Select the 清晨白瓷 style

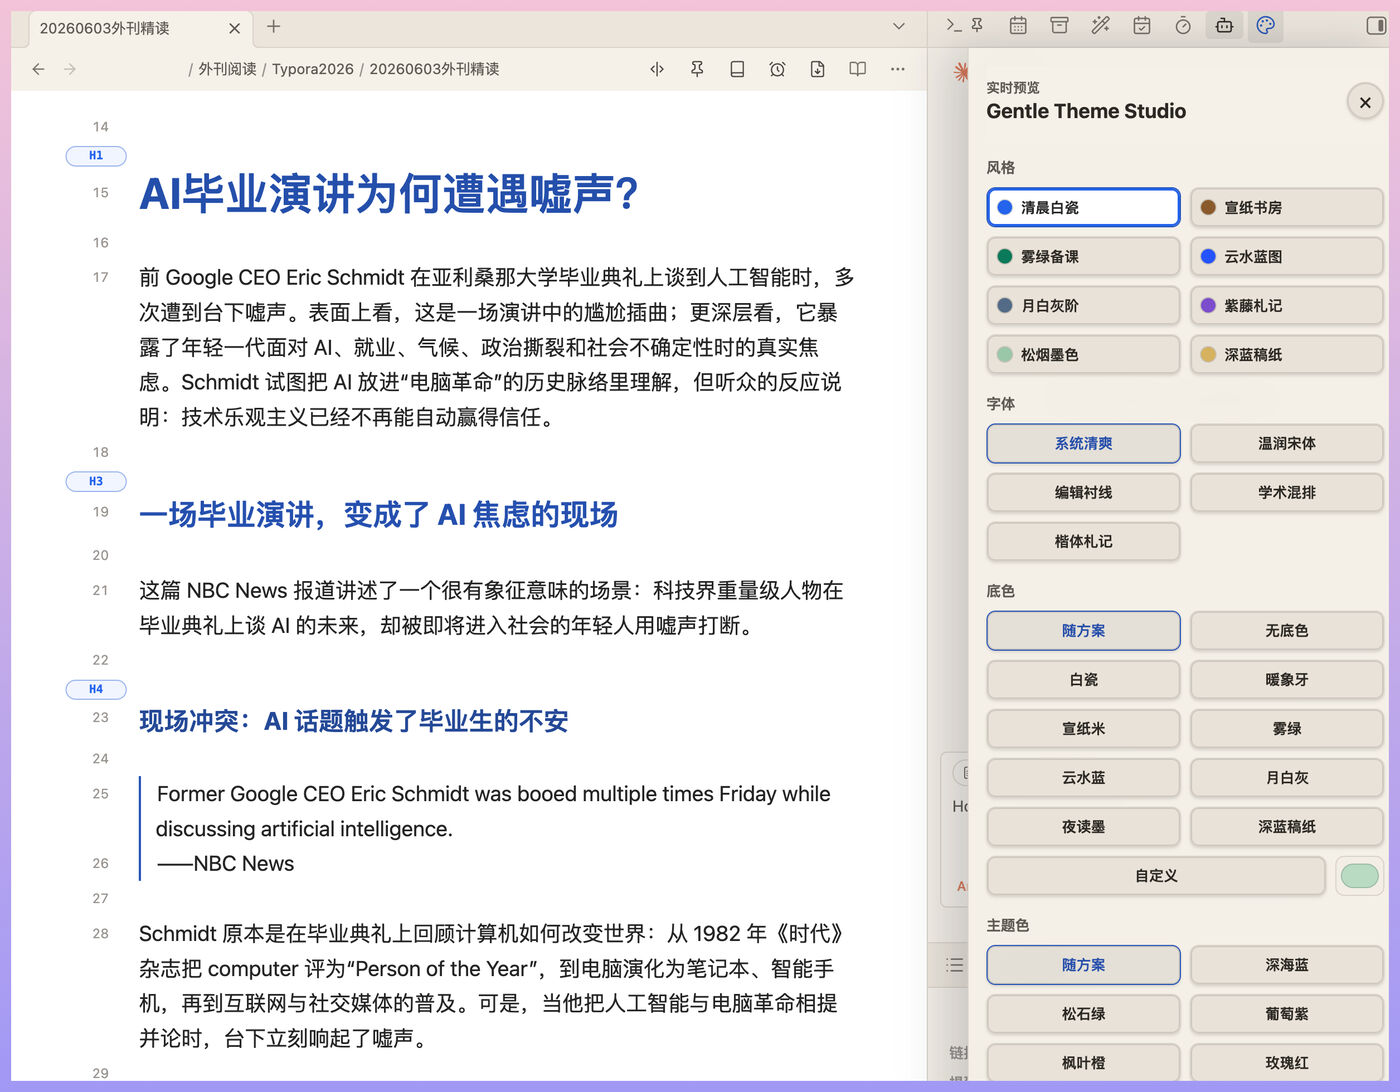click(1084, 208)
